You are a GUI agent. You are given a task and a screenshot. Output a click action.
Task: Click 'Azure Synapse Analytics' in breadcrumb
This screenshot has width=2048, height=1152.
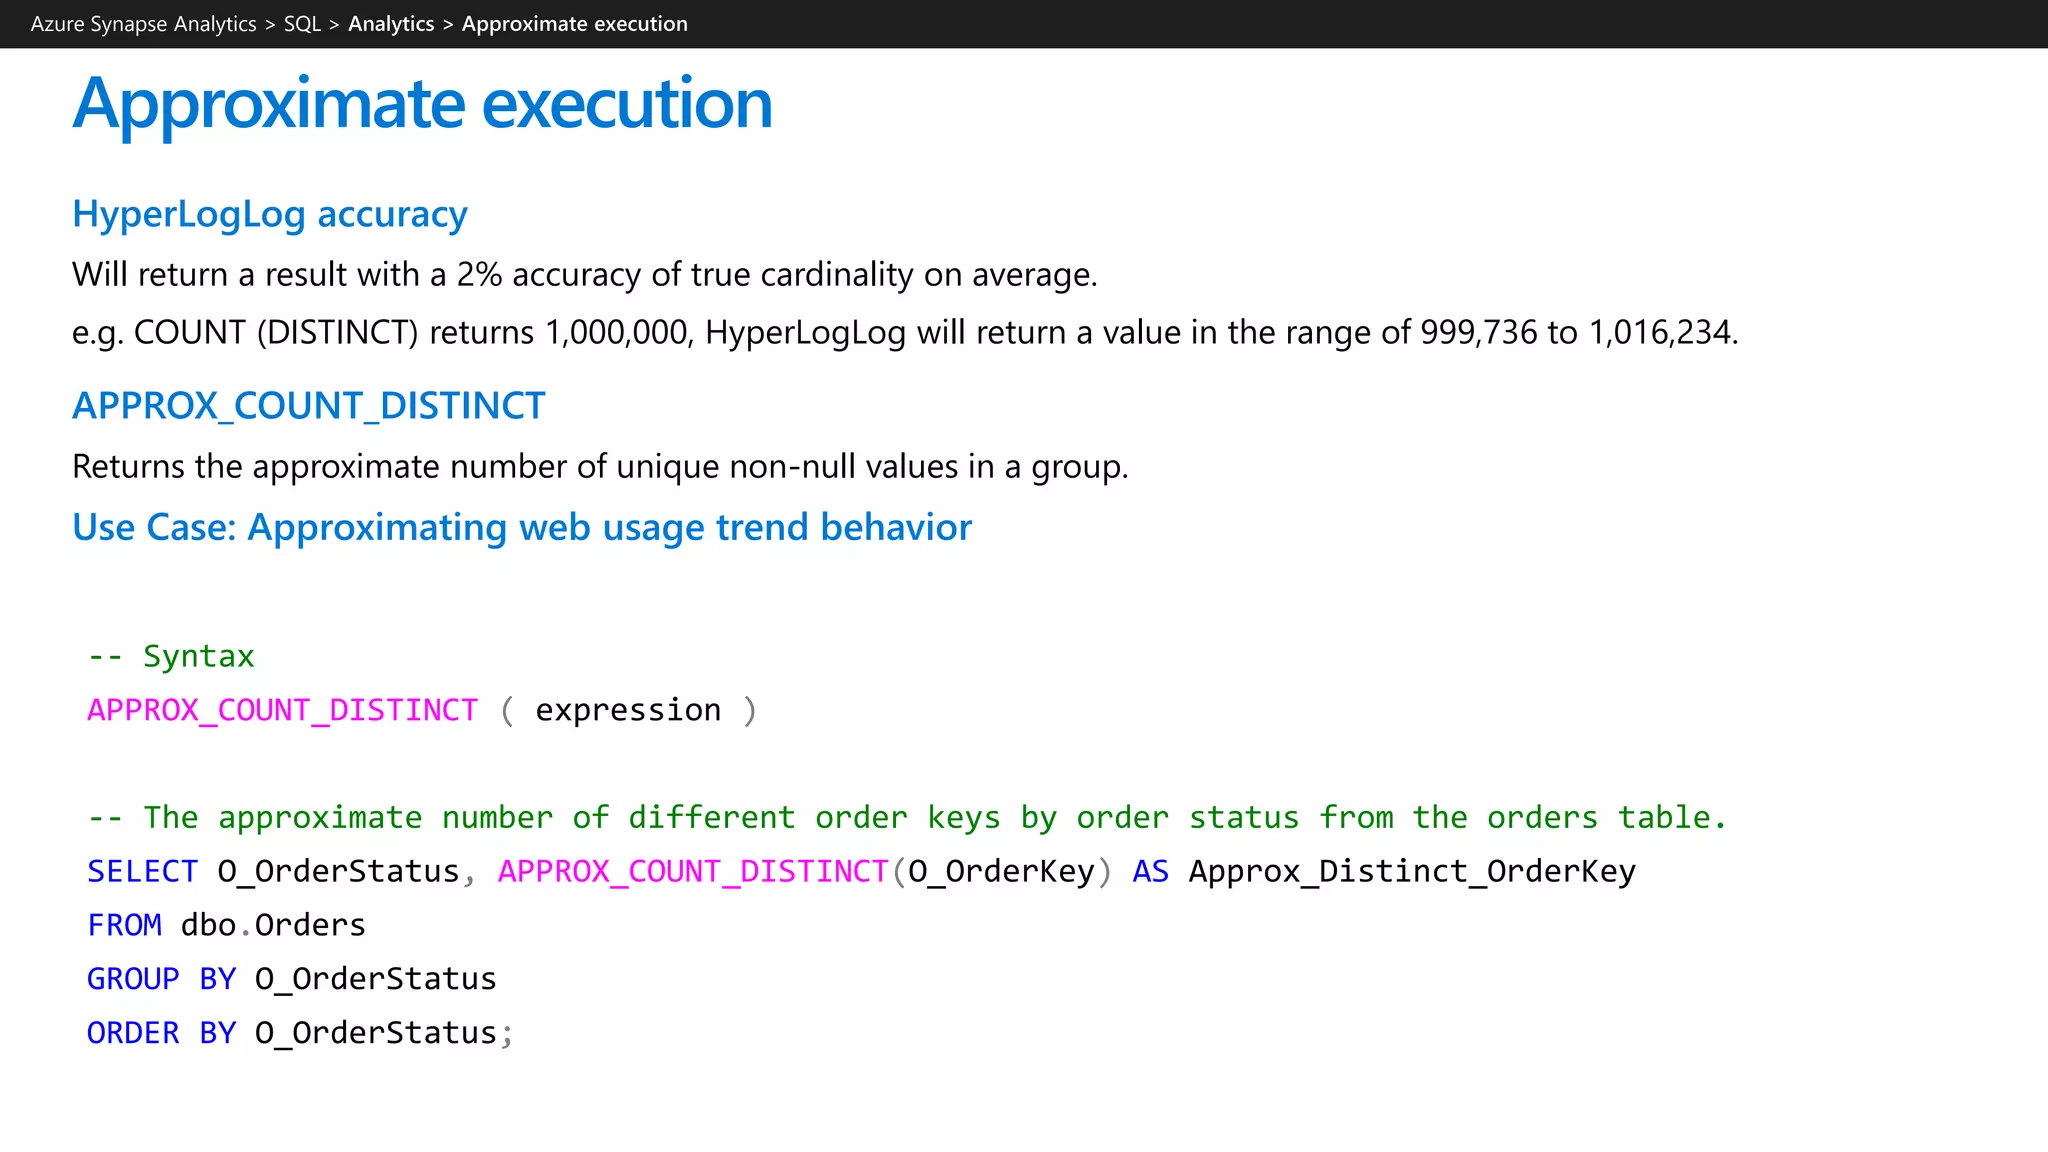[x=143, y=24]
